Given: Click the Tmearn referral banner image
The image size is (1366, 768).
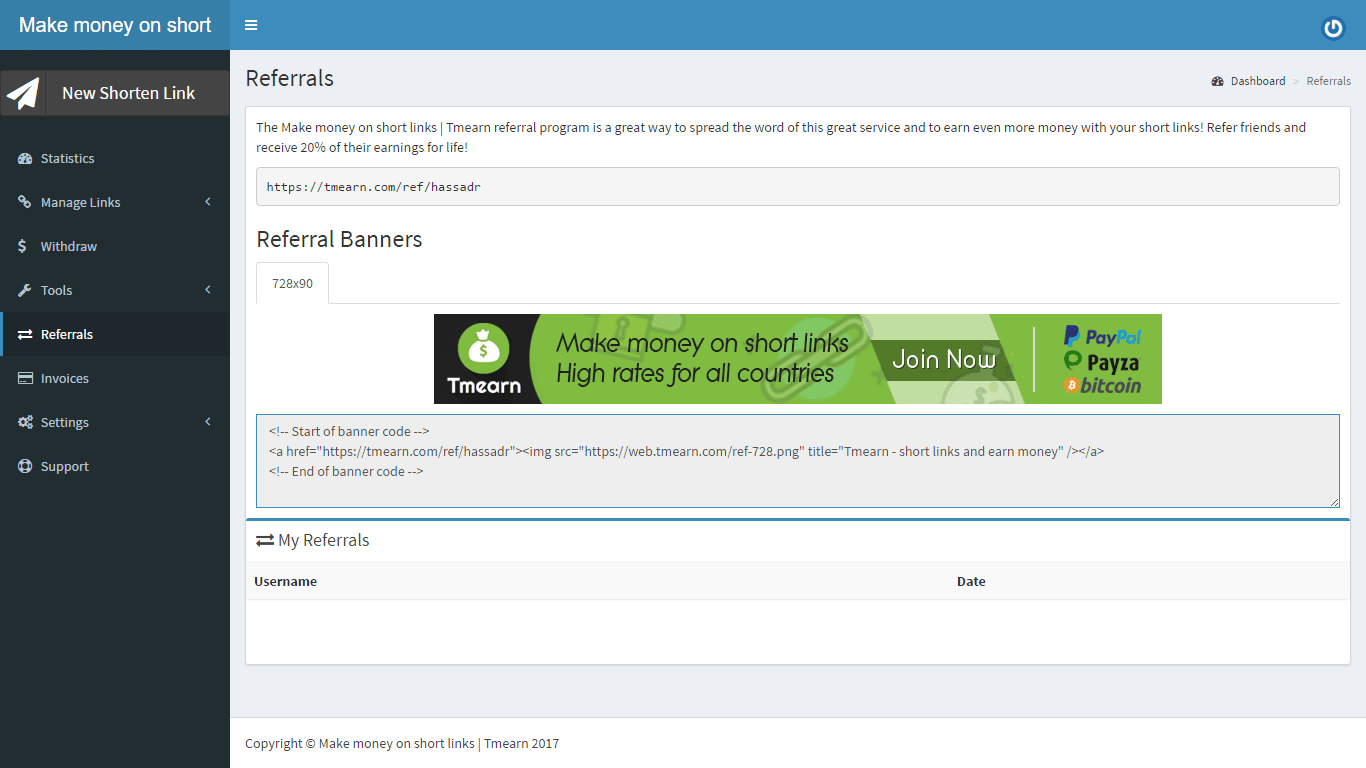Looking at the screenshot, I should (x=797, y=359).
